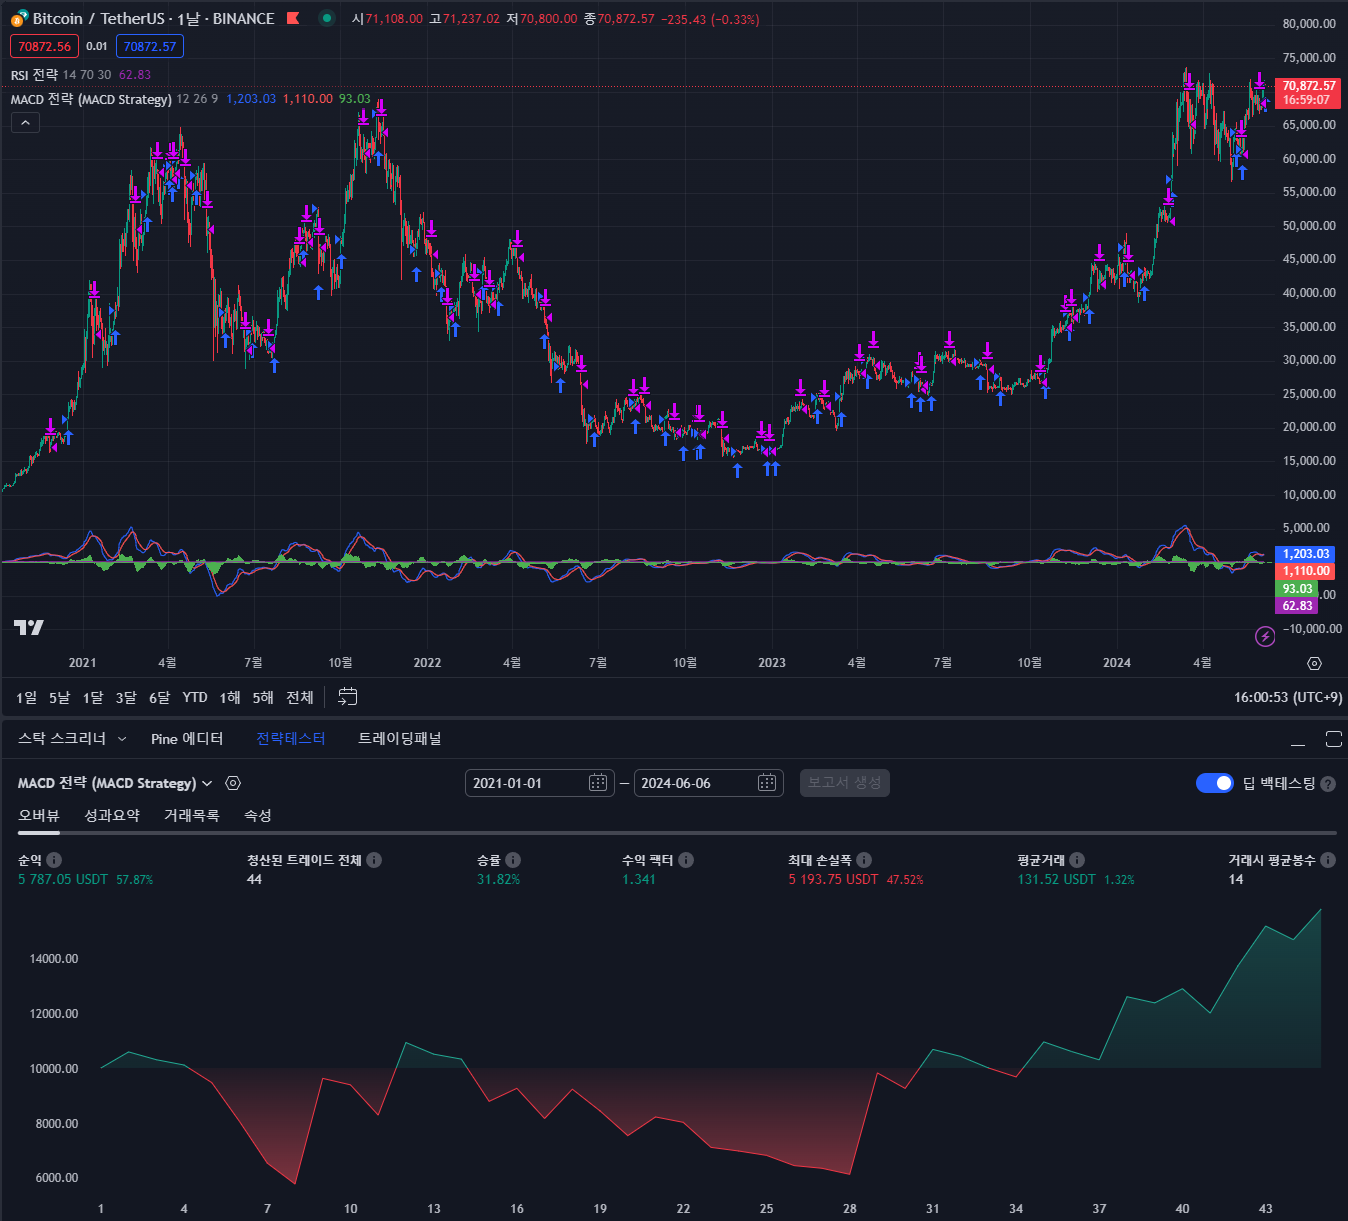The image size is (1348, 1221).
Task: Open the 트레이딩패널 tab
Action: tap(400, 739)
